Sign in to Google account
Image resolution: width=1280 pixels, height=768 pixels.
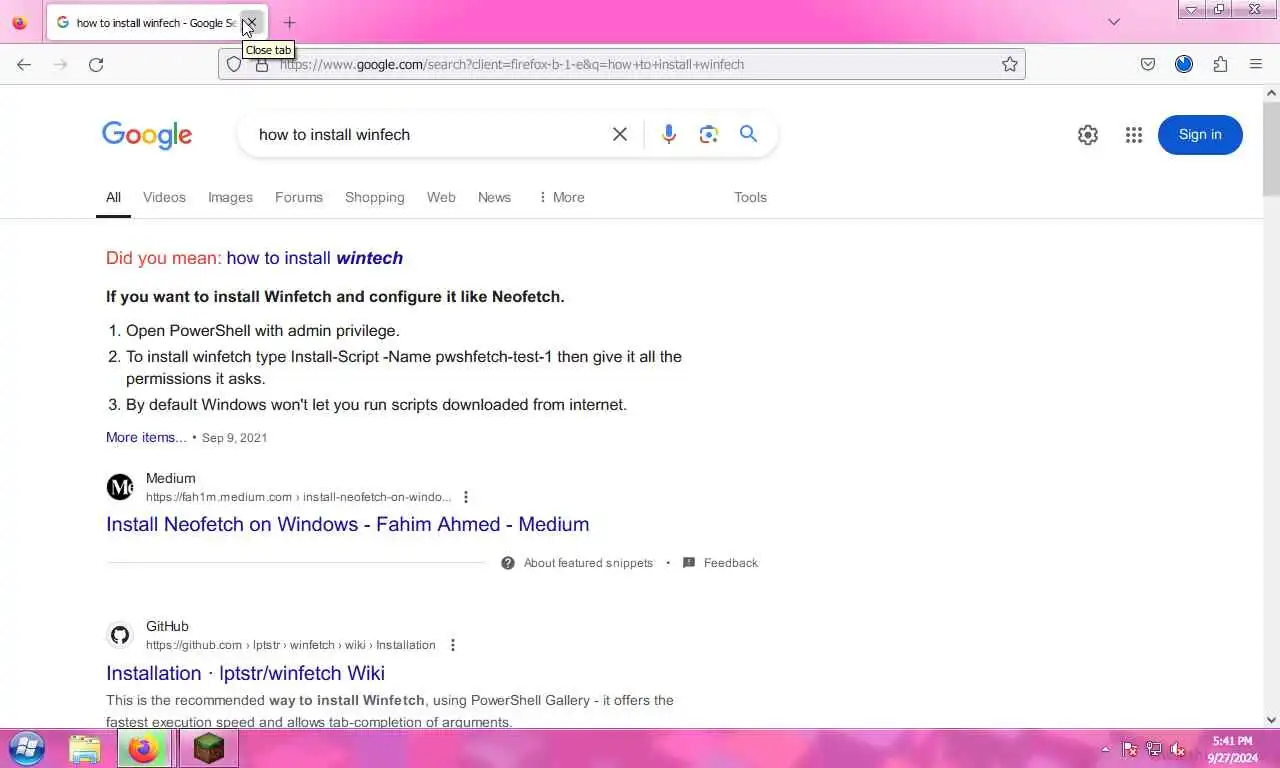pos(1200,135)
